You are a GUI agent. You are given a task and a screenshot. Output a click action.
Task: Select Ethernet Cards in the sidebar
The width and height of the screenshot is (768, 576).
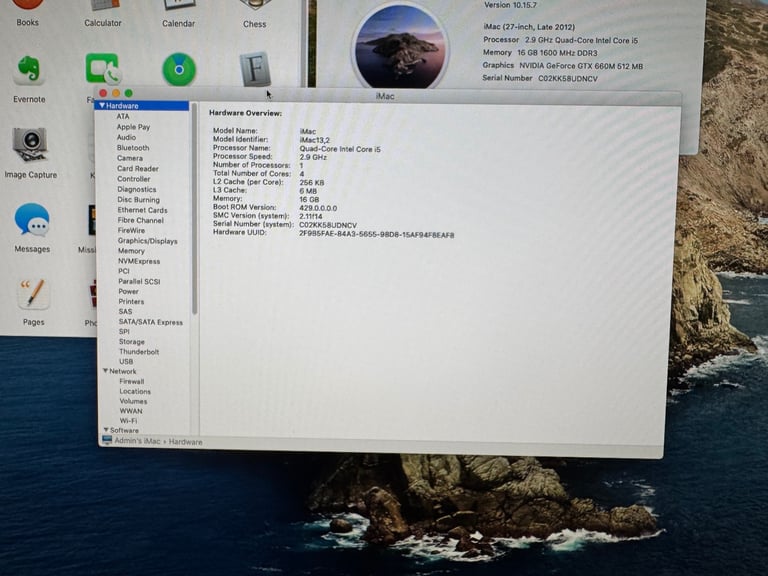tap(143, 210)
